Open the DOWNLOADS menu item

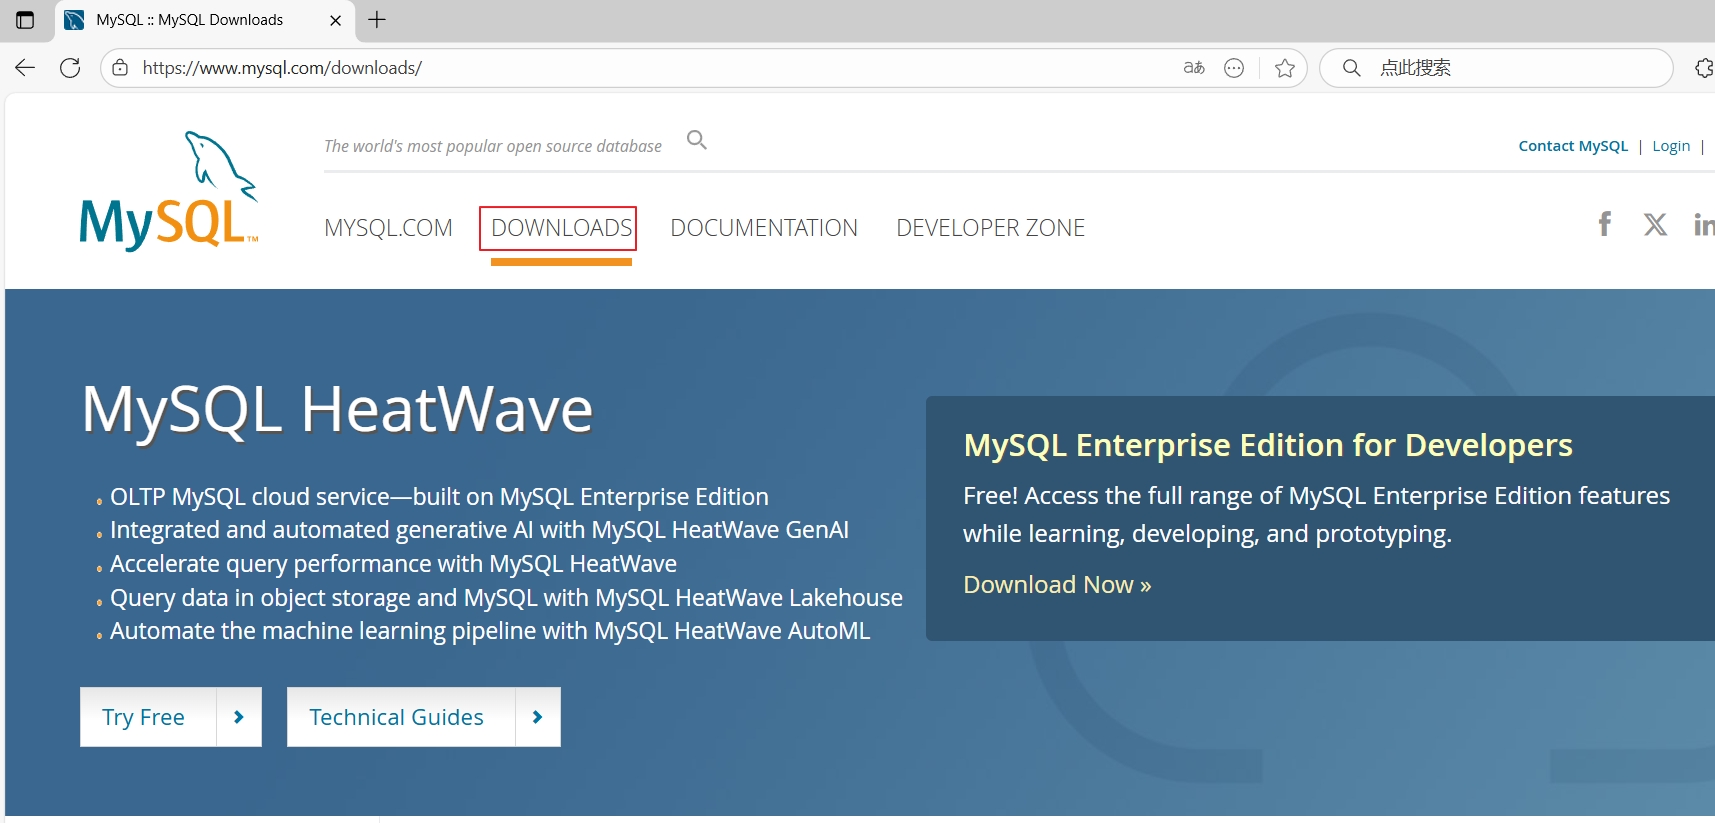coord(561,228)
